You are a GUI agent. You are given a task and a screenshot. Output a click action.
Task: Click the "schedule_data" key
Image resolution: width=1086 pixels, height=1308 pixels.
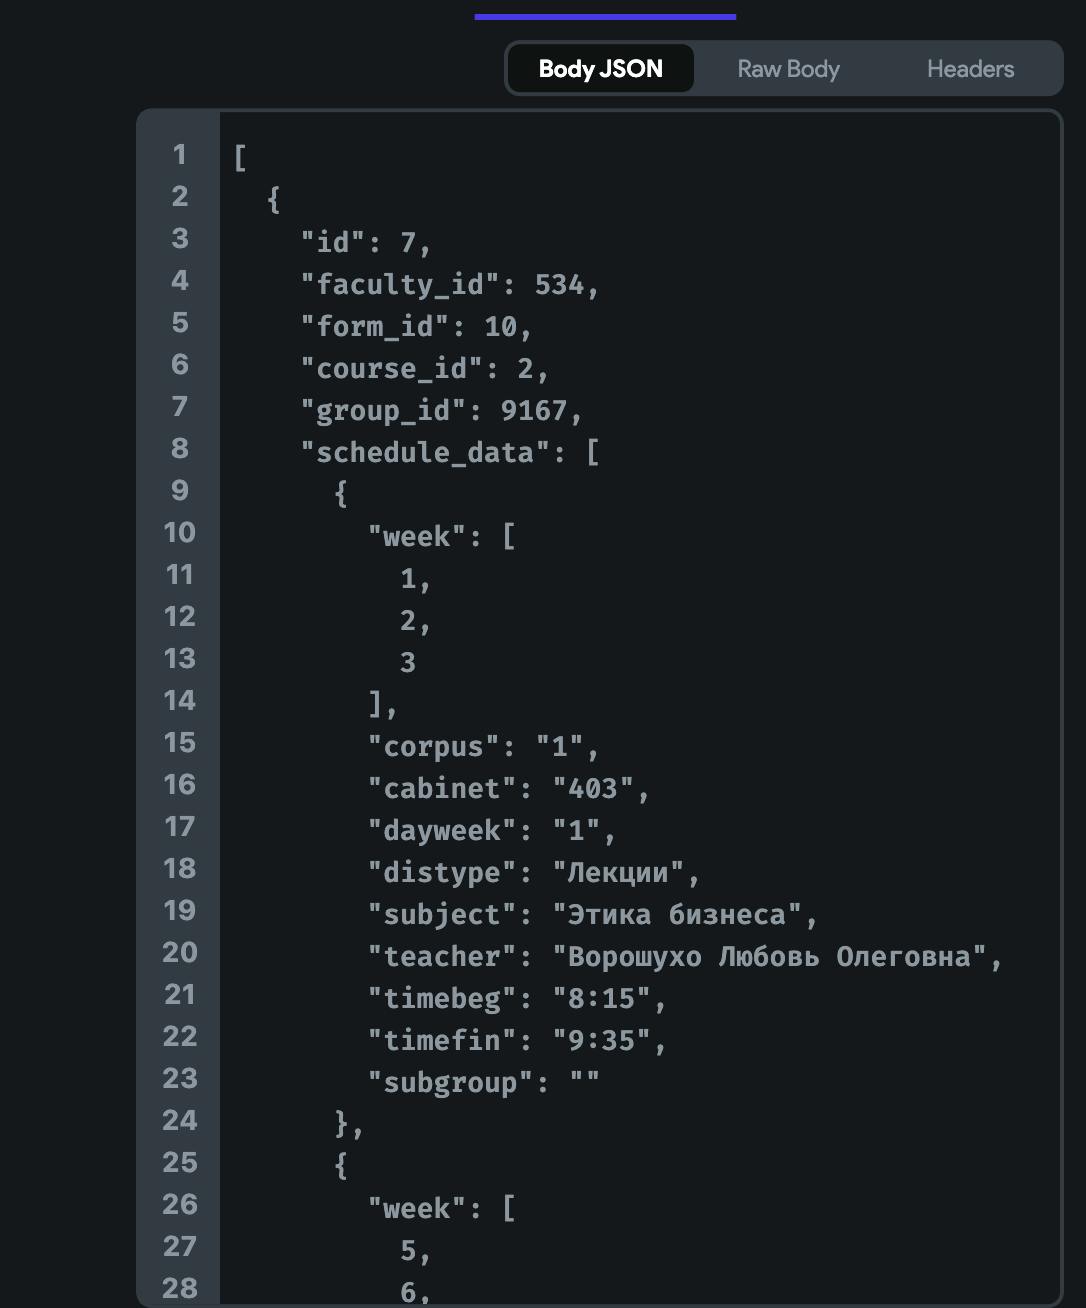point(426,452)
